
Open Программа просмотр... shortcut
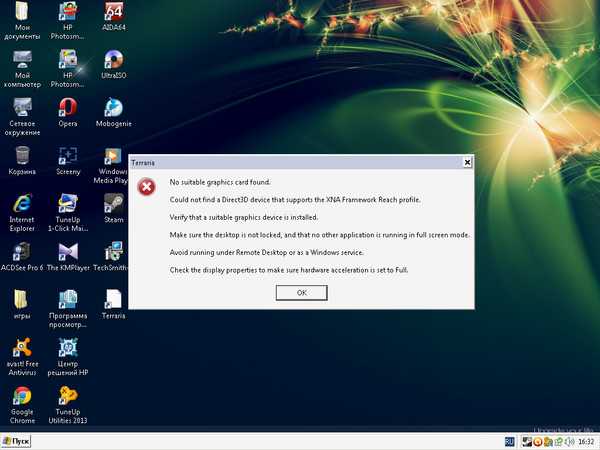[68, 309]
